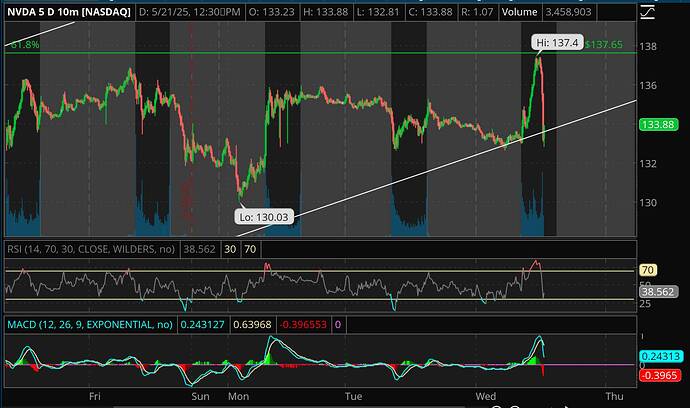690x408 pixels.
Task: Click the red MACD diff value -0.396553
Action: click(303, 325)
